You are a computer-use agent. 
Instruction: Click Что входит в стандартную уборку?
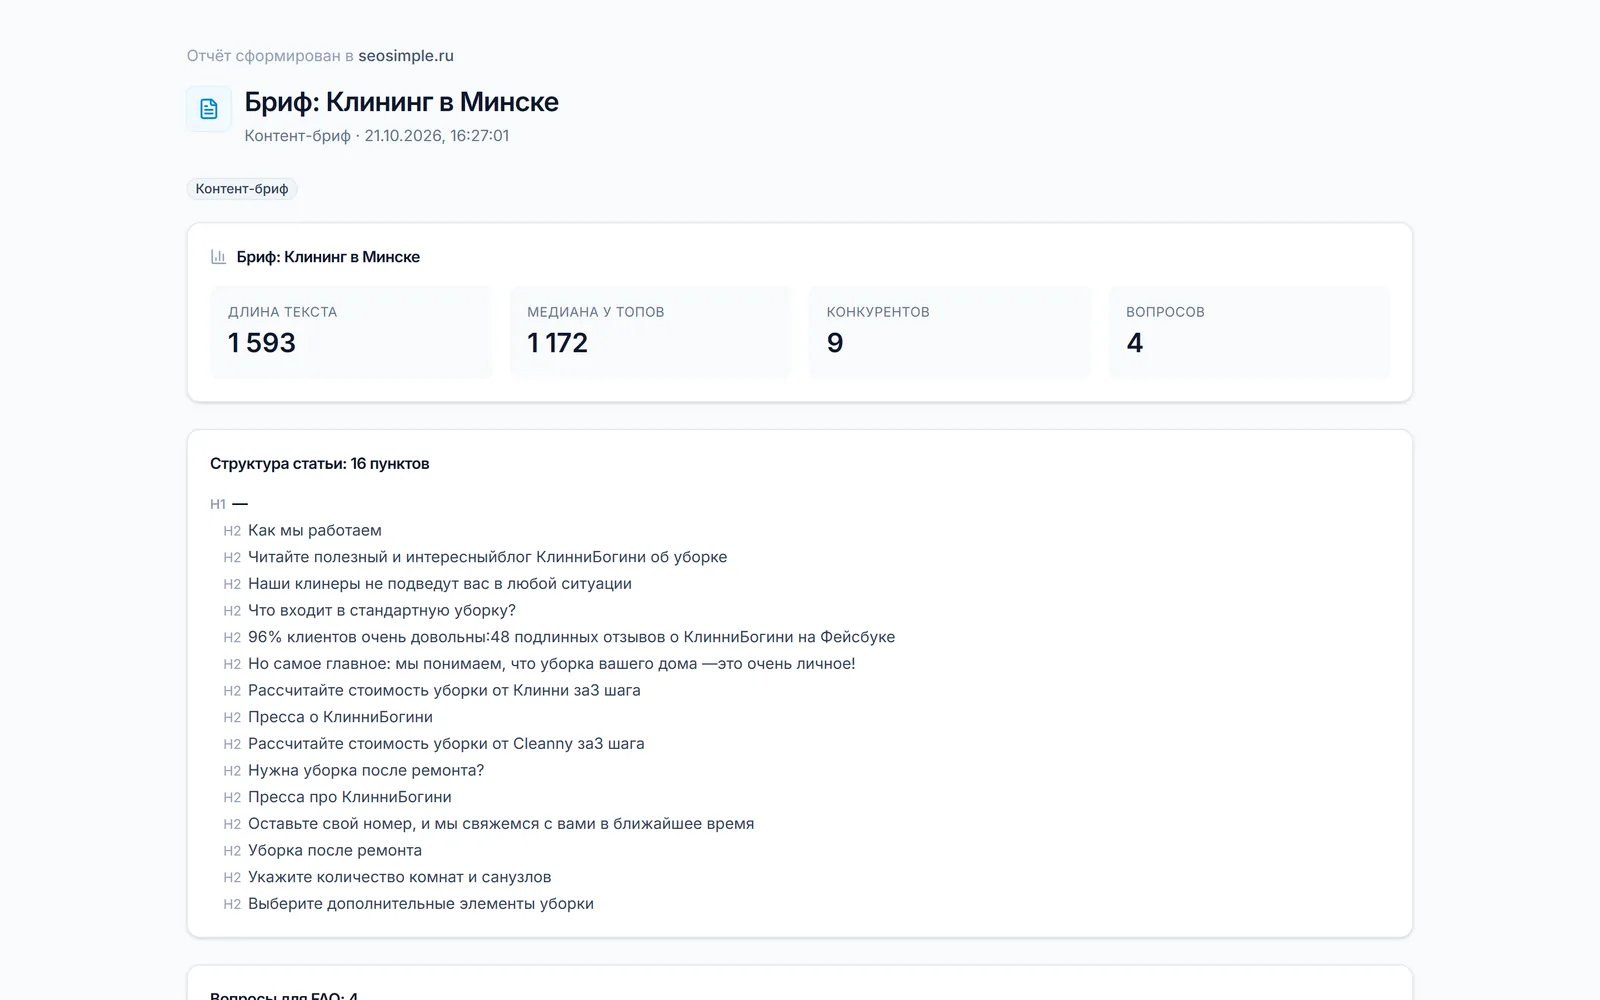[x=370, y=611]
